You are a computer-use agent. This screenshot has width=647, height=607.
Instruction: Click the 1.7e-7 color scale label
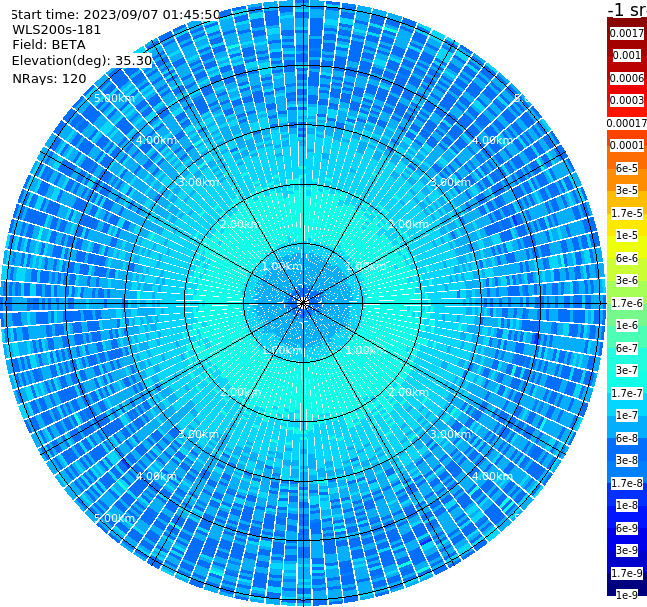(x=627, y=393)
